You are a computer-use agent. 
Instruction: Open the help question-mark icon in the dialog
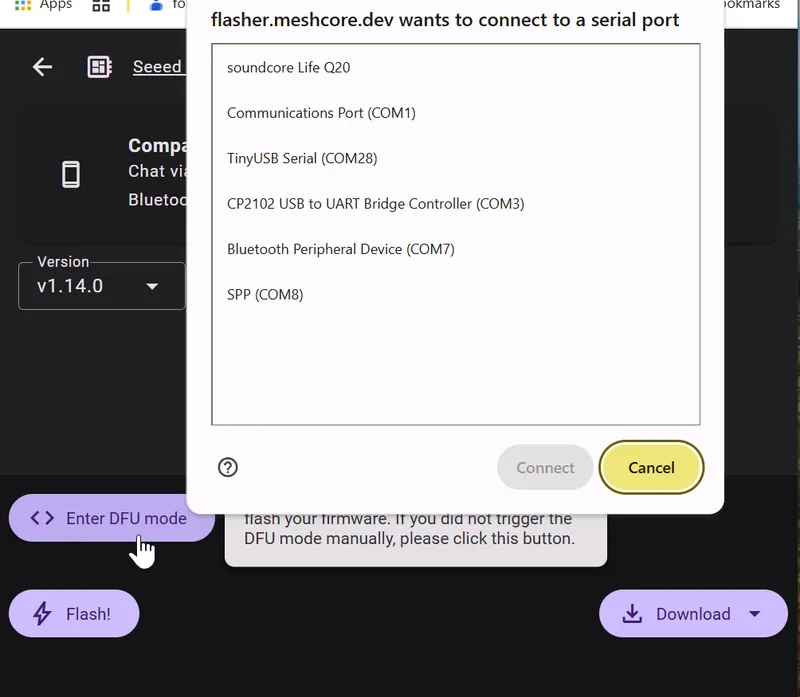click(x=227, y=467)
